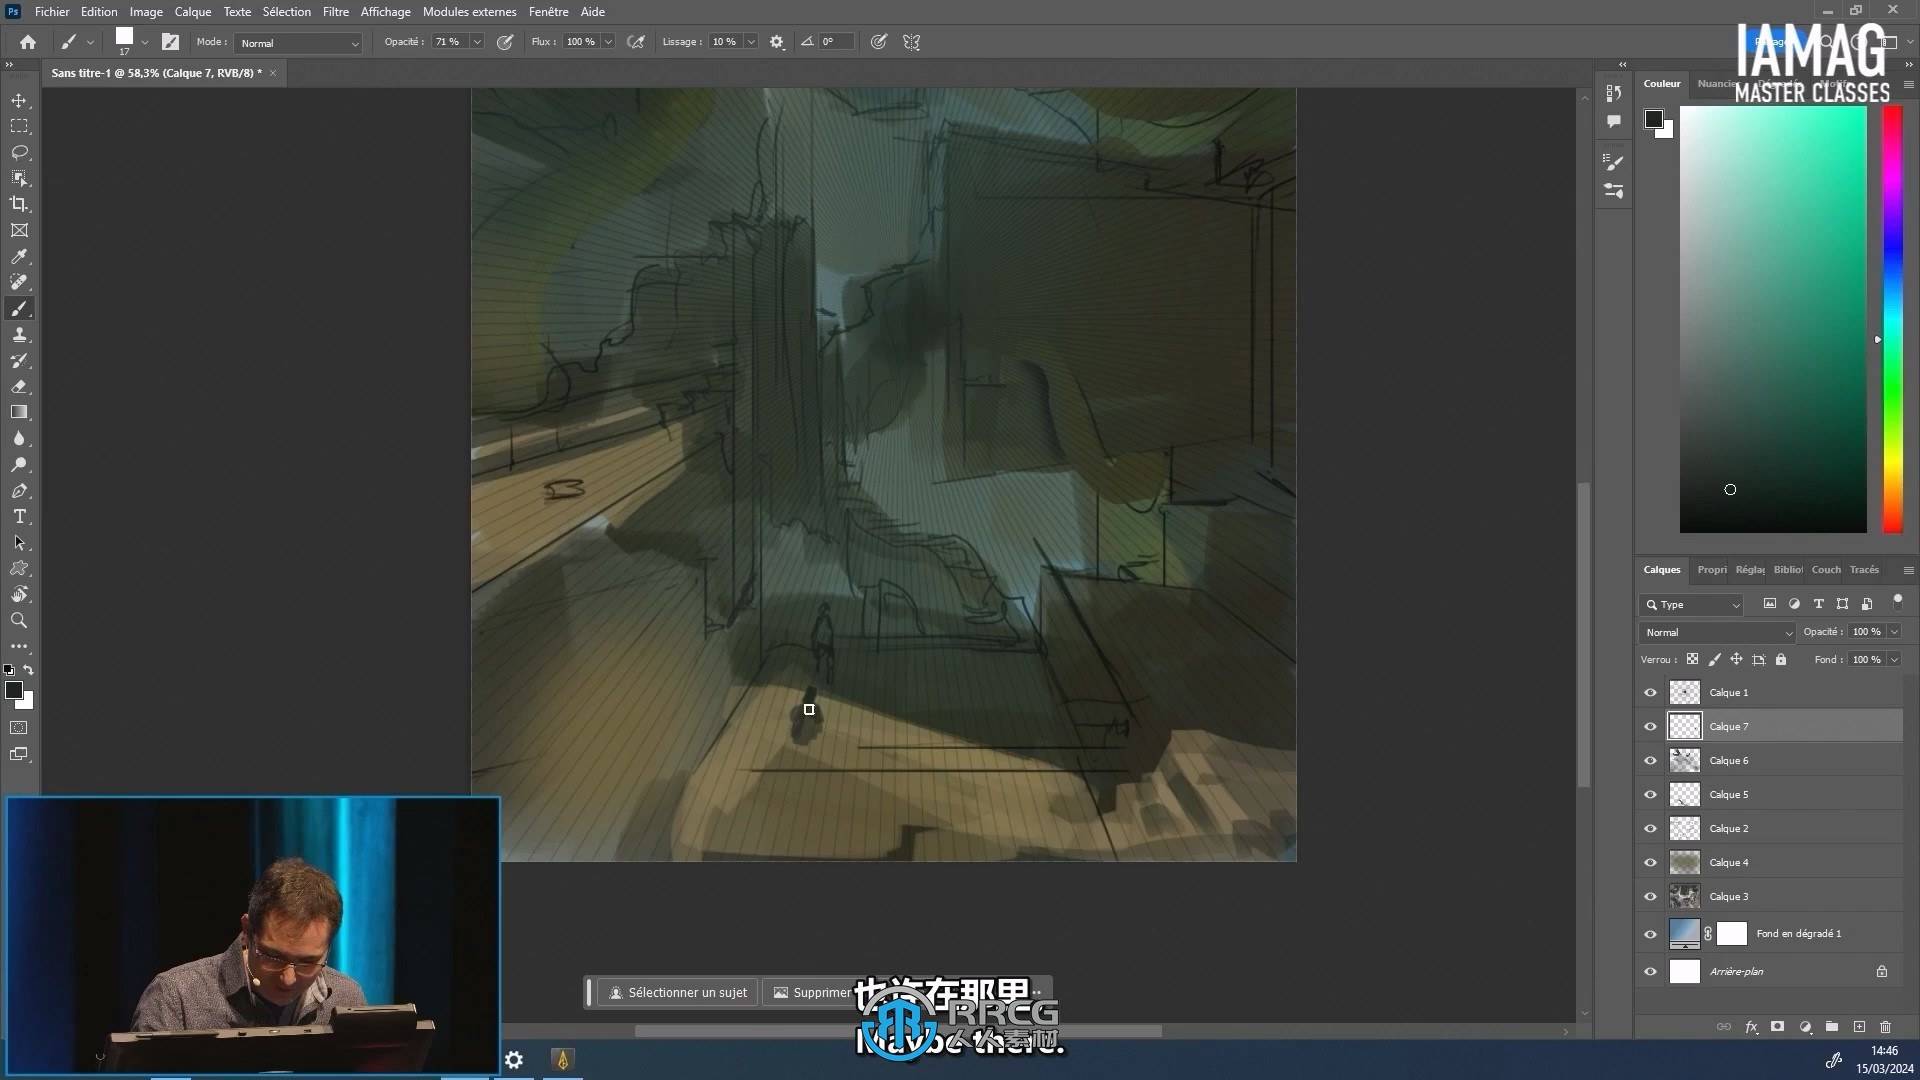Create new group folder icon
This screenshot has width=1920, height=1080.
1832,1027
